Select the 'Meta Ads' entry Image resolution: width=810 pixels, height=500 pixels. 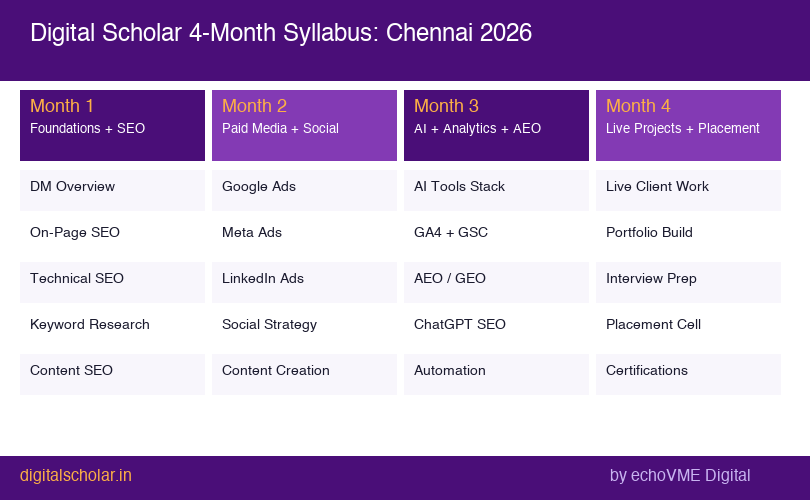point(304,236)
